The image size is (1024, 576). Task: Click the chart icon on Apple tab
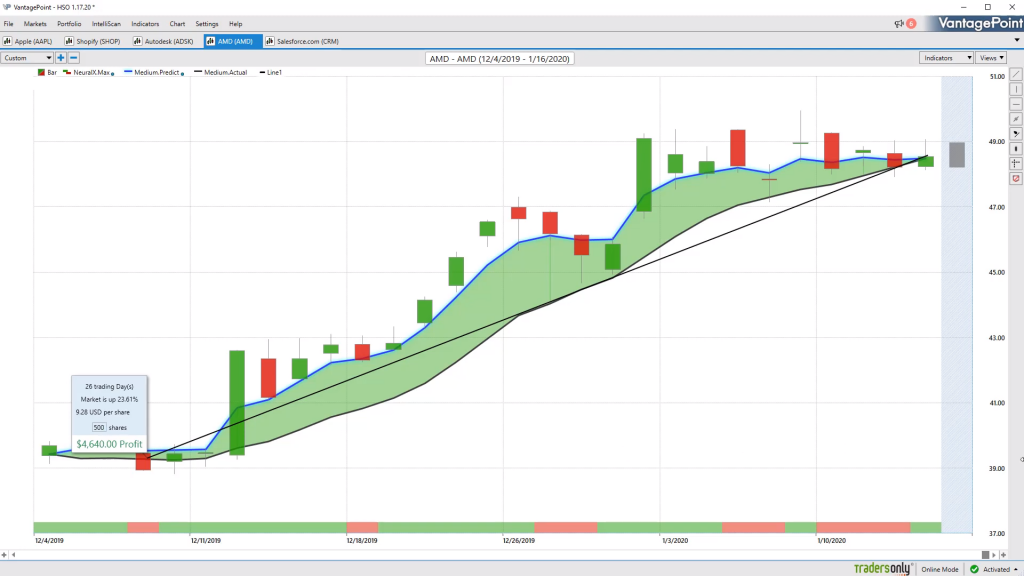click(7, 41)
